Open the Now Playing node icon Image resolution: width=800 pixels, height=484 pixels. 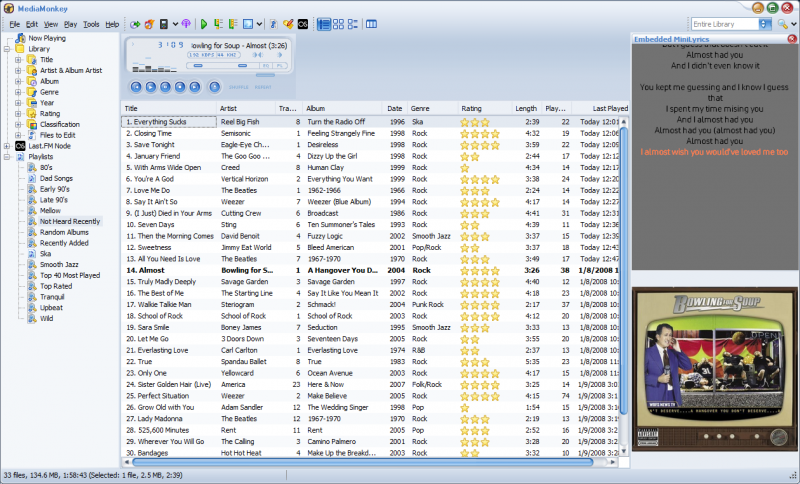21,38
